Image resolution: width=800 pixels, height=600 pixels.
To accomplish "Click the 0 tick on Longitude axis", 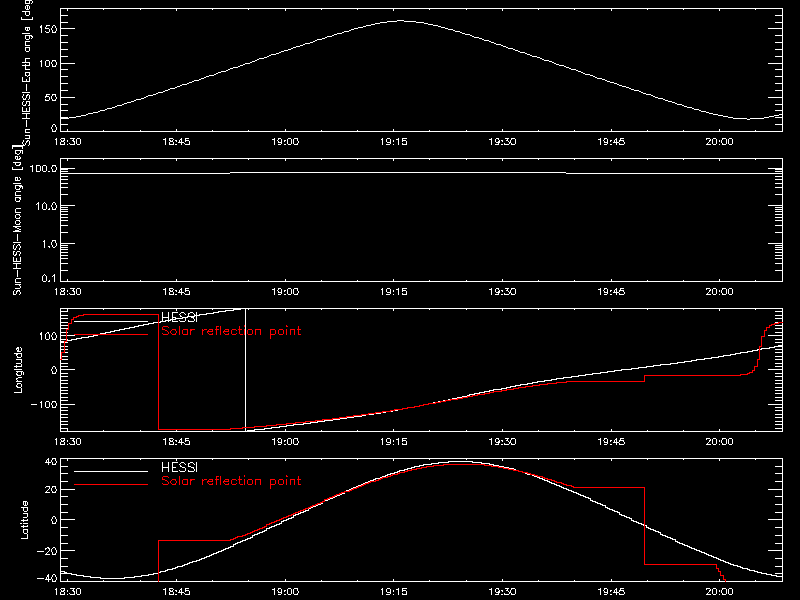I will tap(54, 370).
